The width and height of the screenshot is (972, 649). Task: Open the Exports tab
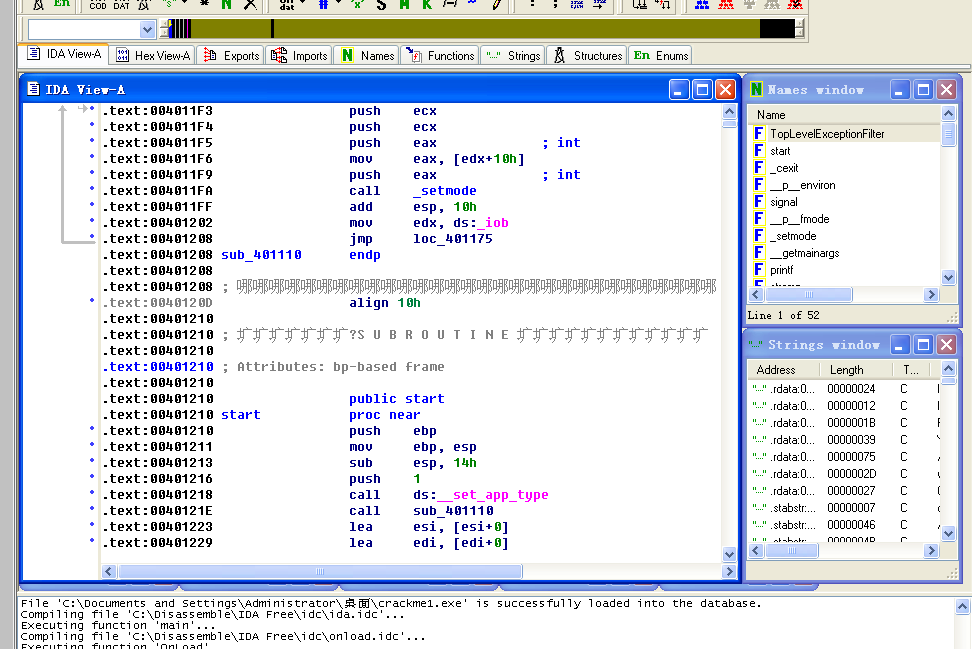point(230,56)
